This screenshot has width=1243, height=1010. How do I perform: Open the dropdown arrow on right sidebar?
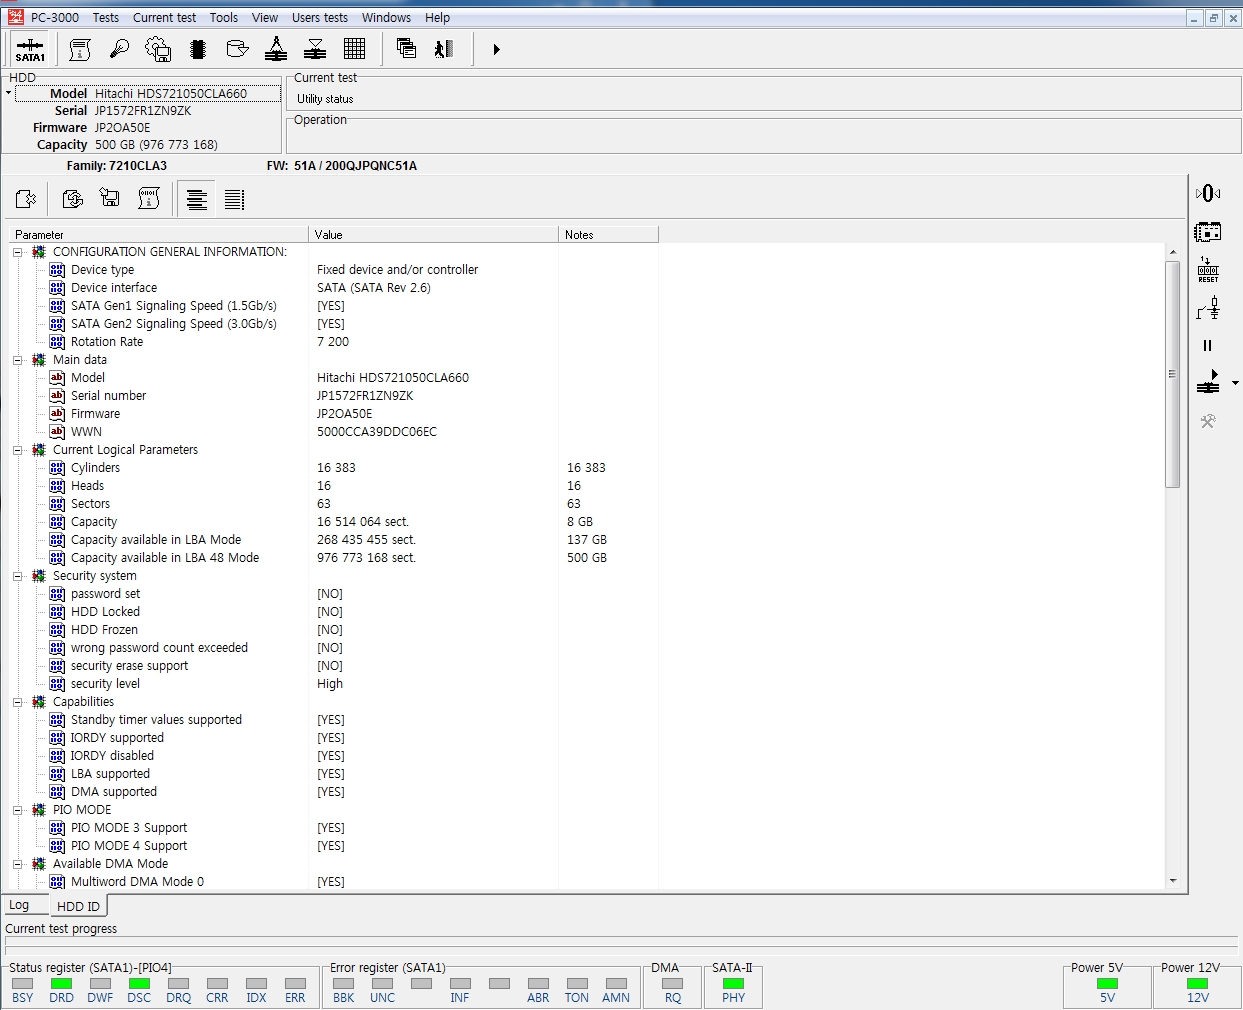coord(1235,383)
